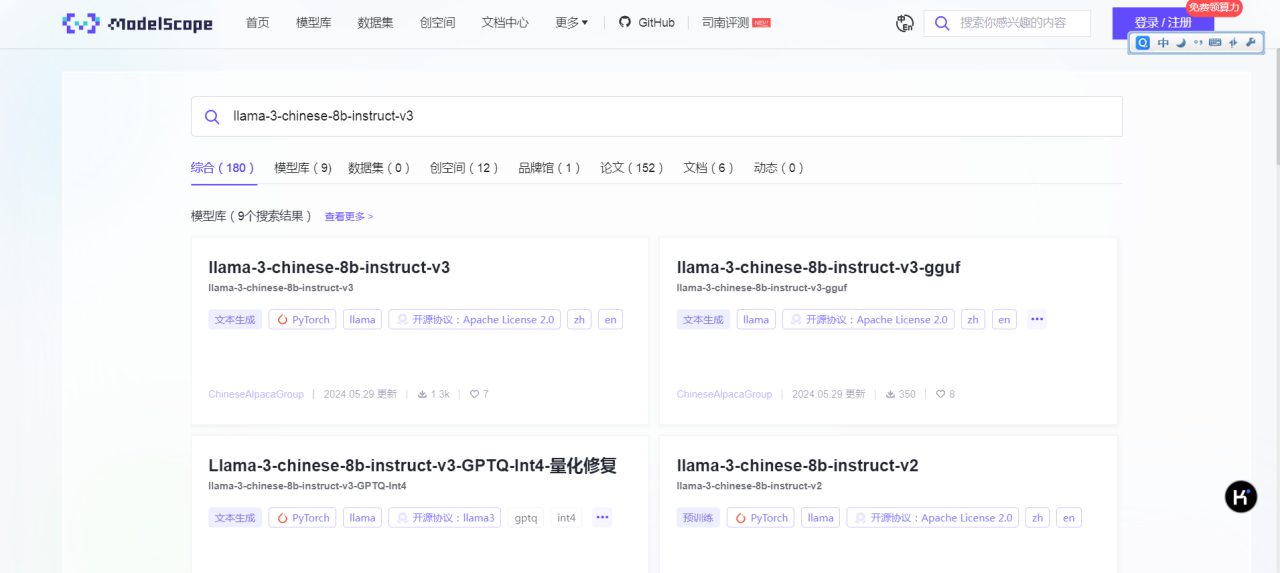Click the ModelScope logo
Viewport: 1280px width, 573px height.
click(x=137, y=23)
